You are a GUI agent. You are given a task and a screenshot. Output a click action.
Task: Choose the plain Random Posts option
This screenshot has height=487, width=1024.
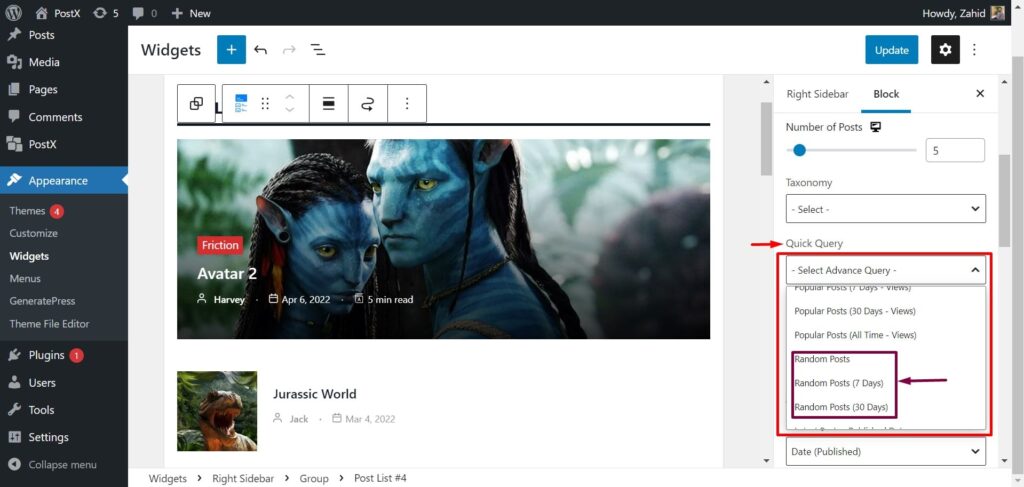point(822,359)
